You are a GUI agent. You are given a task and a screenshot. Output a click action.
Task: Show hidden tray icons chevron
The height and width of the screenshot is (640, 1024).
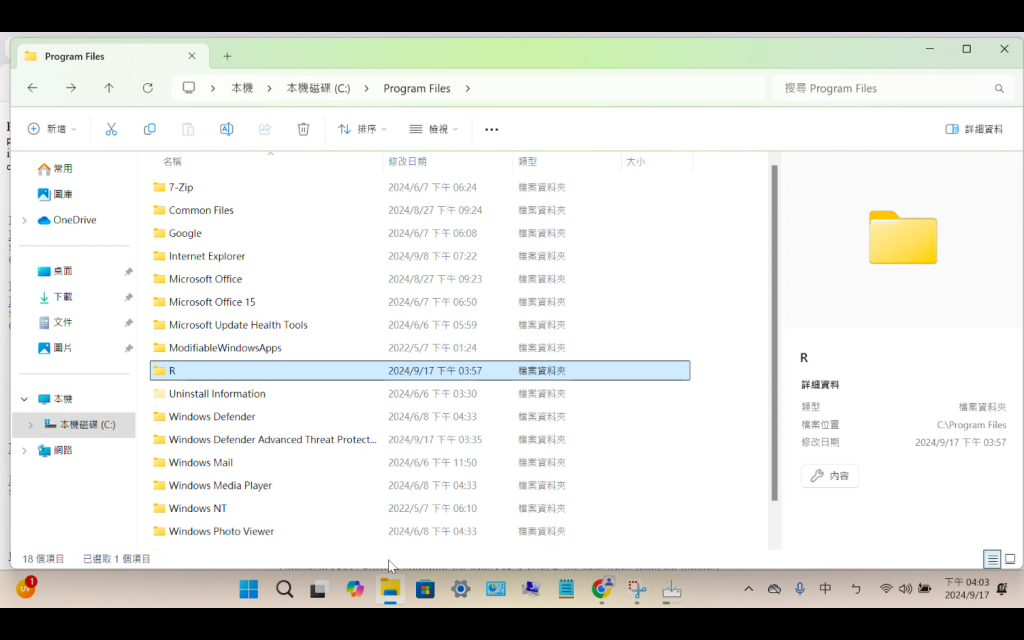pyautogui.click(x=748, y=589)
